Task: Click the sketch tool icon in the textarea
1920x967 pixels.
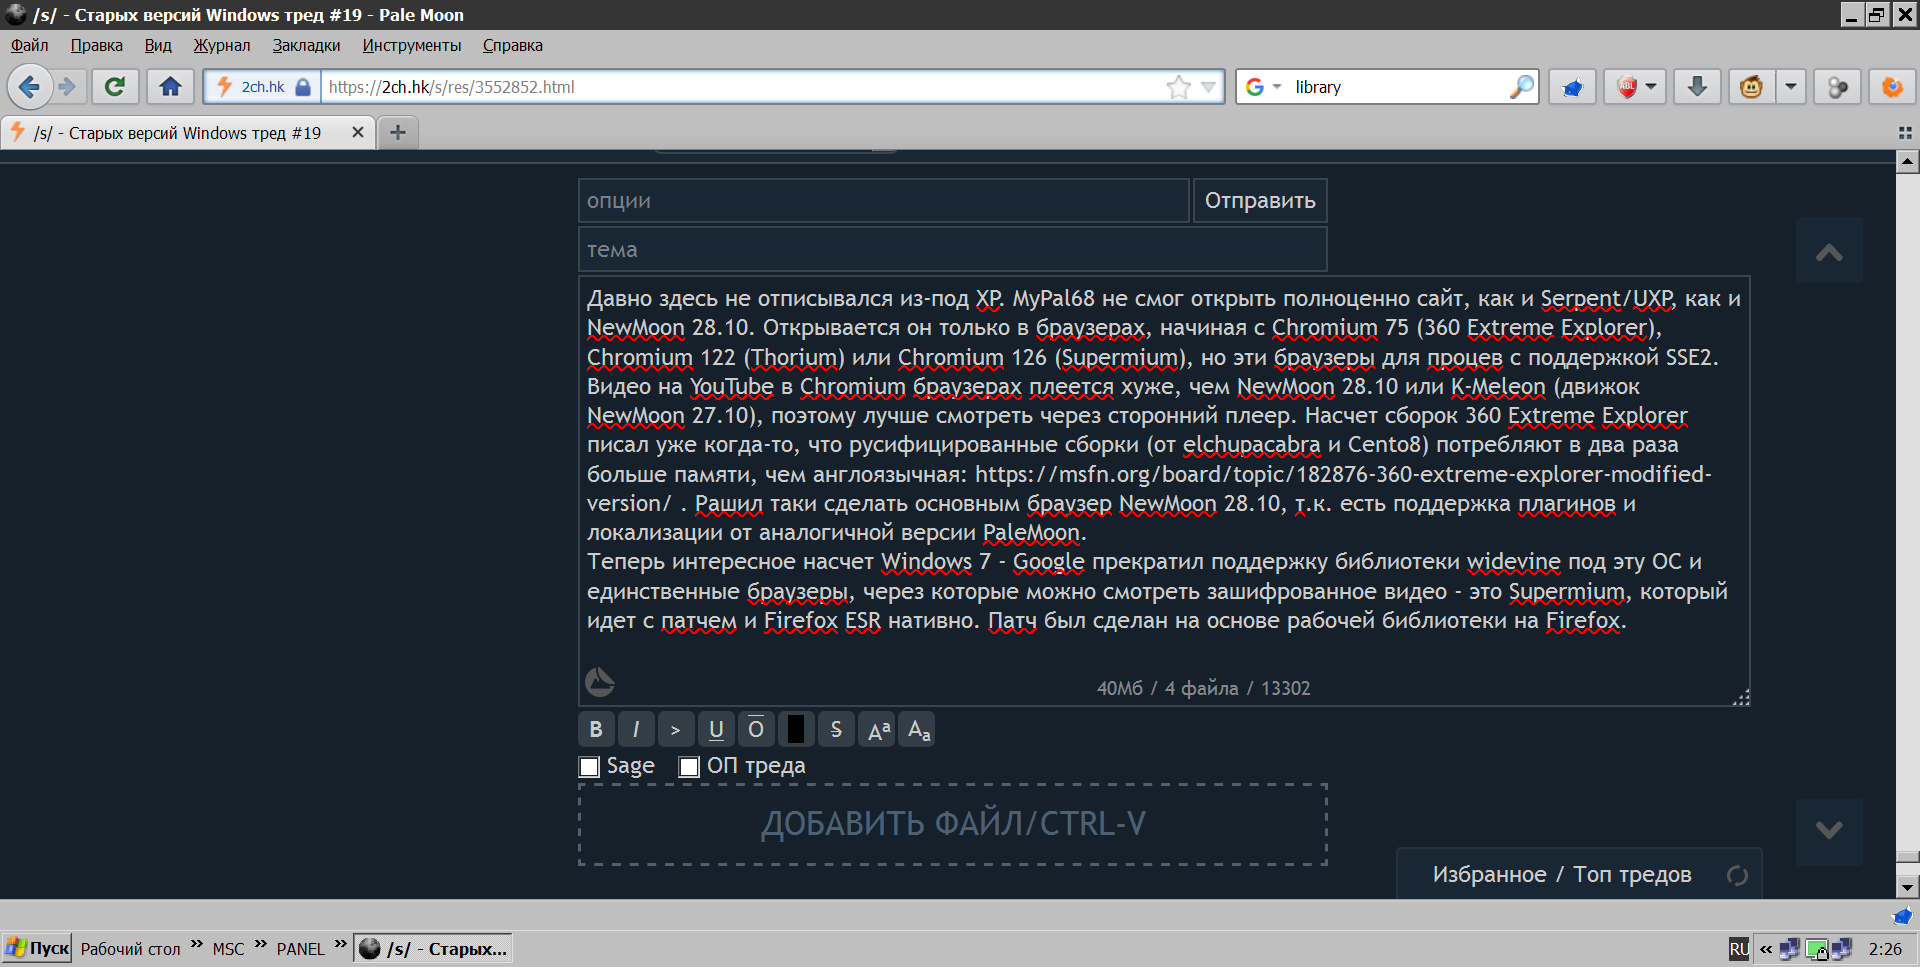Action: coord(600,683)
